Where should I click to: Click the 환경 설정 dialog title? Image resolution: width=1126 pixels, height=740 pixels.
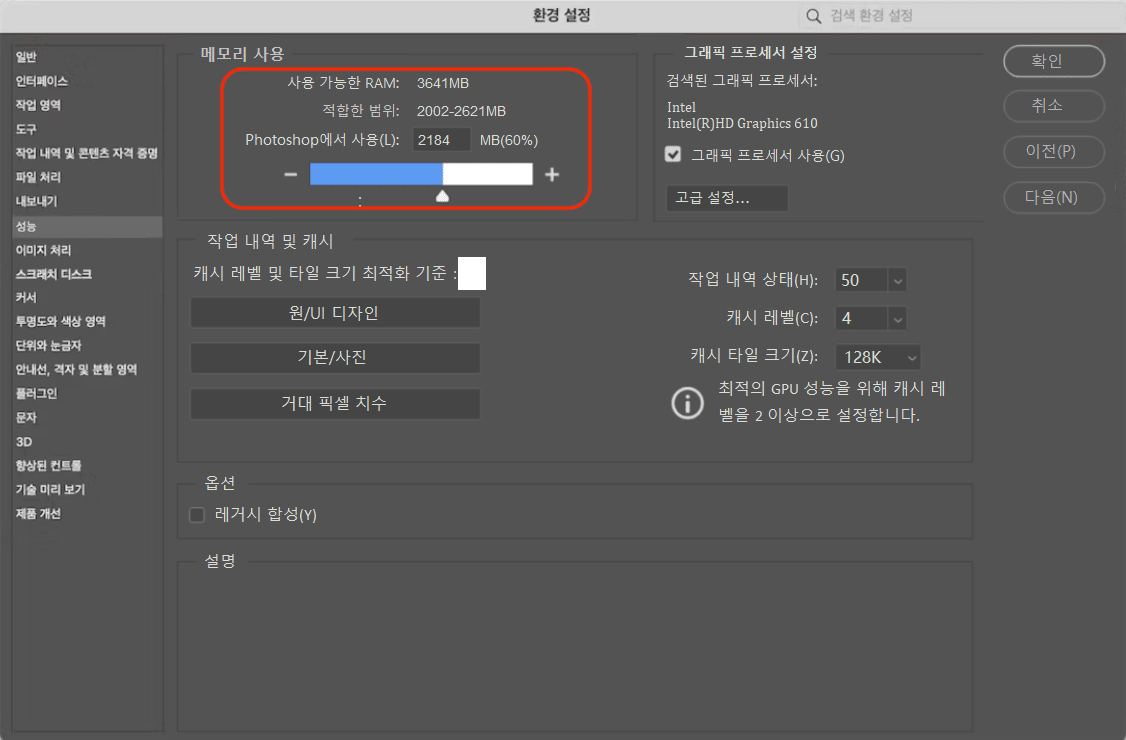pyautogui.click(x=562, y=15)
